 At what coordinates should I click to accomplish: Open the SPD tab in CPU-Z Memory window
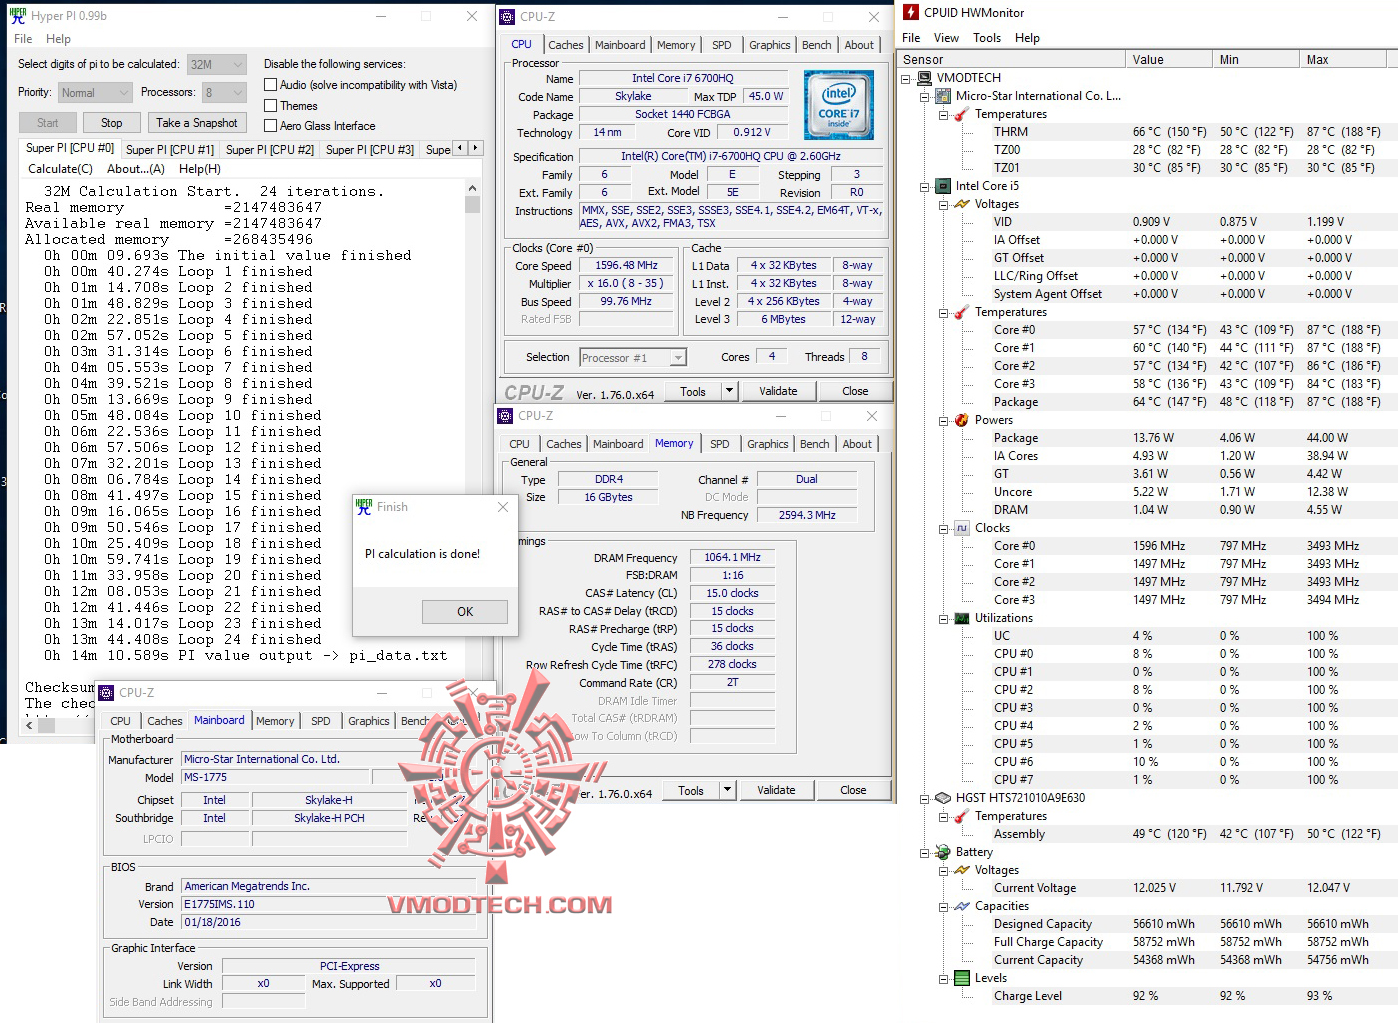[720, 444]
